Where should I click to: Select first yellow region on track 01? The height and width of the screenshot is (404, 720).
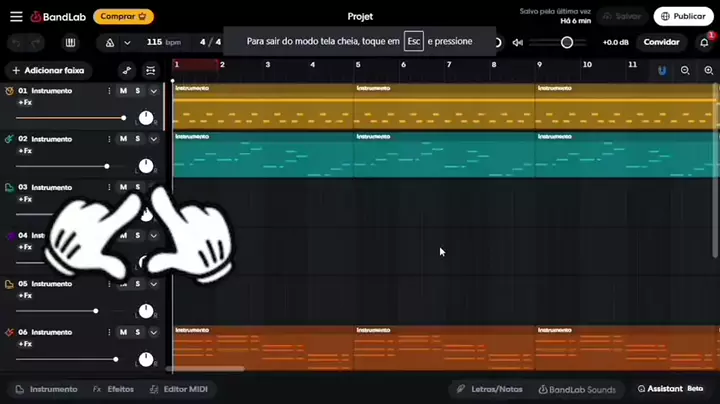click(263, 106)
